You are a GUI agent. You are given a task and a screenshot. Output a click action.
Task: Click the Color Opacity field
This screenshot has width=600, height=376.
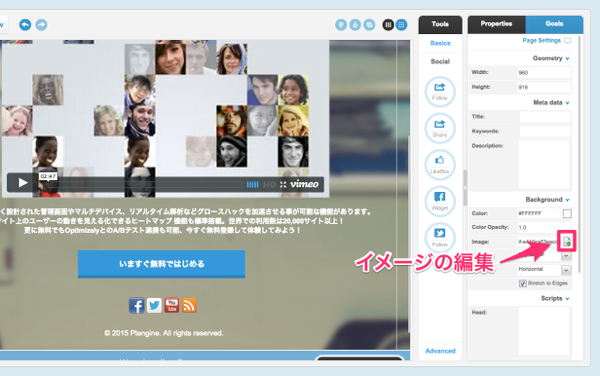(x=544, y=228)
